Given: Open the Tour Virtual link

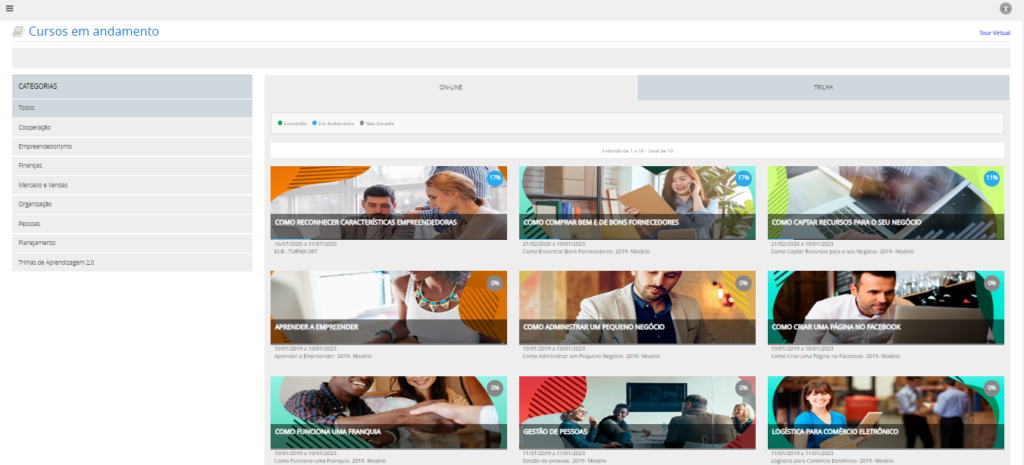Looking at the screenshot, I should tap(994, 33).
